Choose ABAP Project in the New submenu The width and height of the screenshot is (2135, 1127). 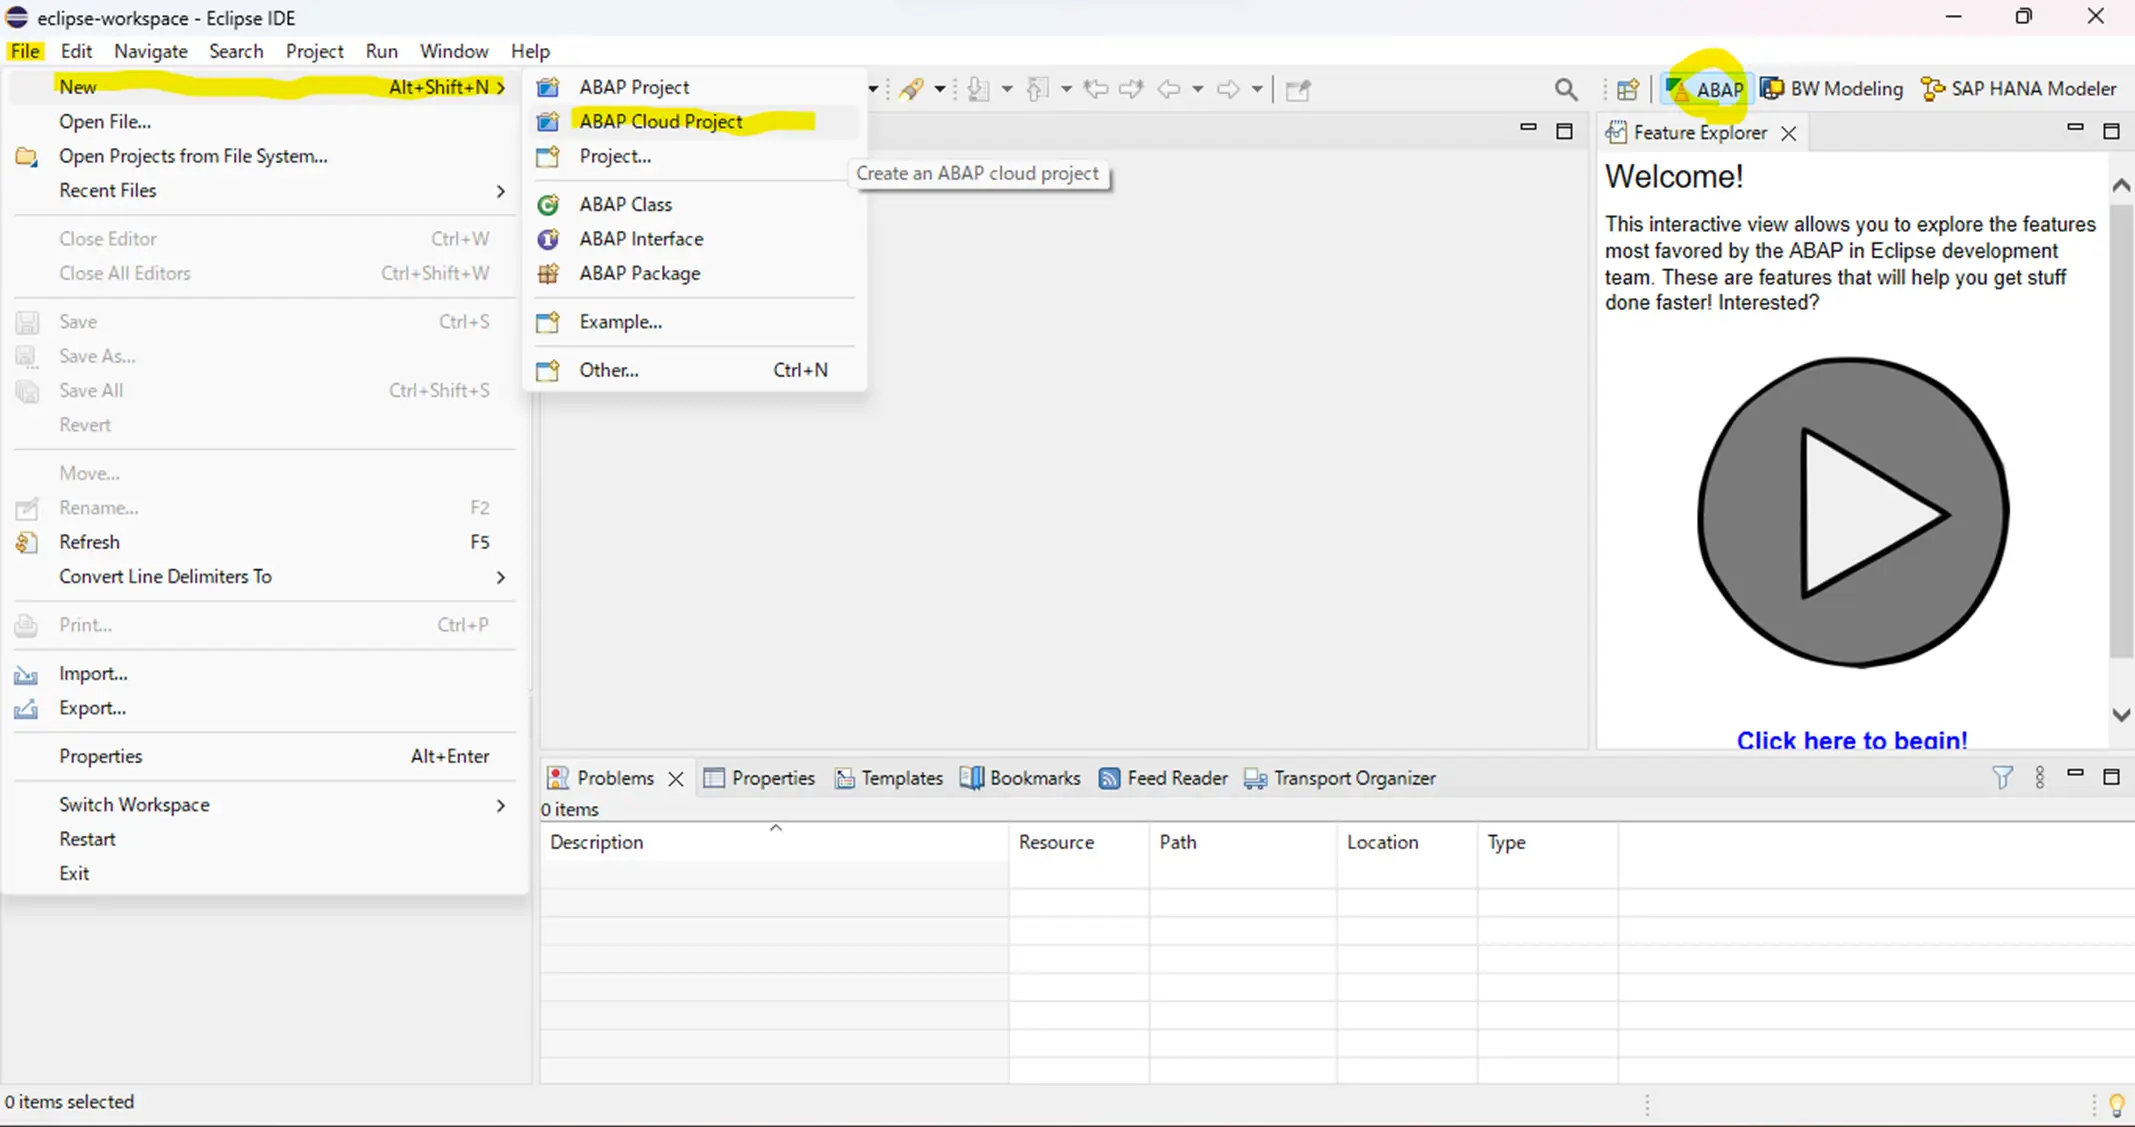(693, 87)
